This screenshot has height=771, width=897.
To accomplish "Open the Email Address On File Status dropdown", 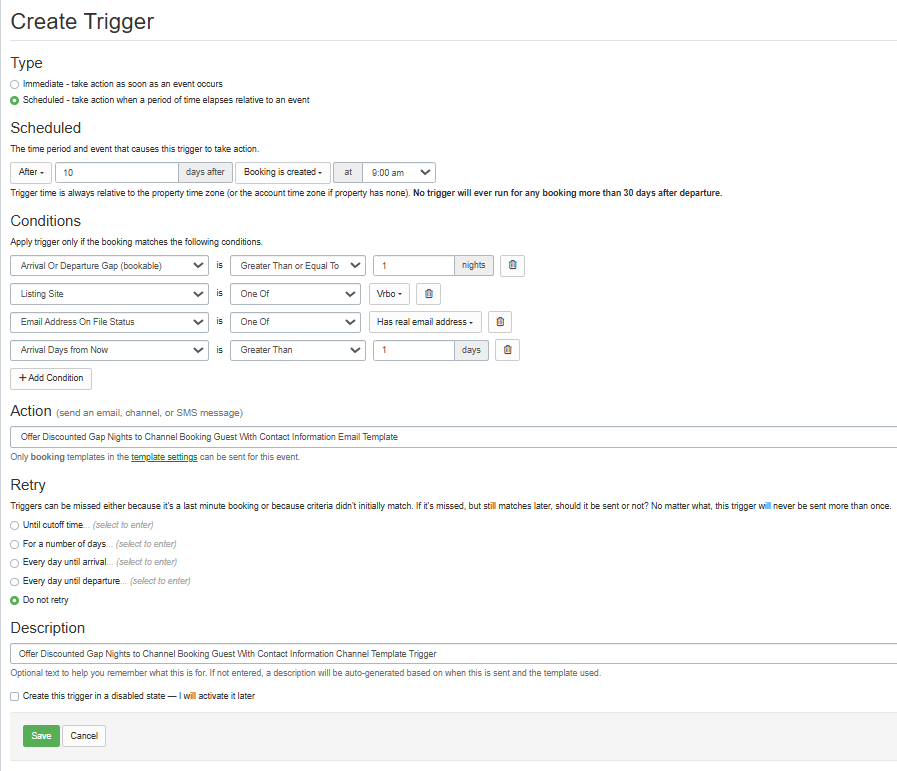I will coord(109,322).
